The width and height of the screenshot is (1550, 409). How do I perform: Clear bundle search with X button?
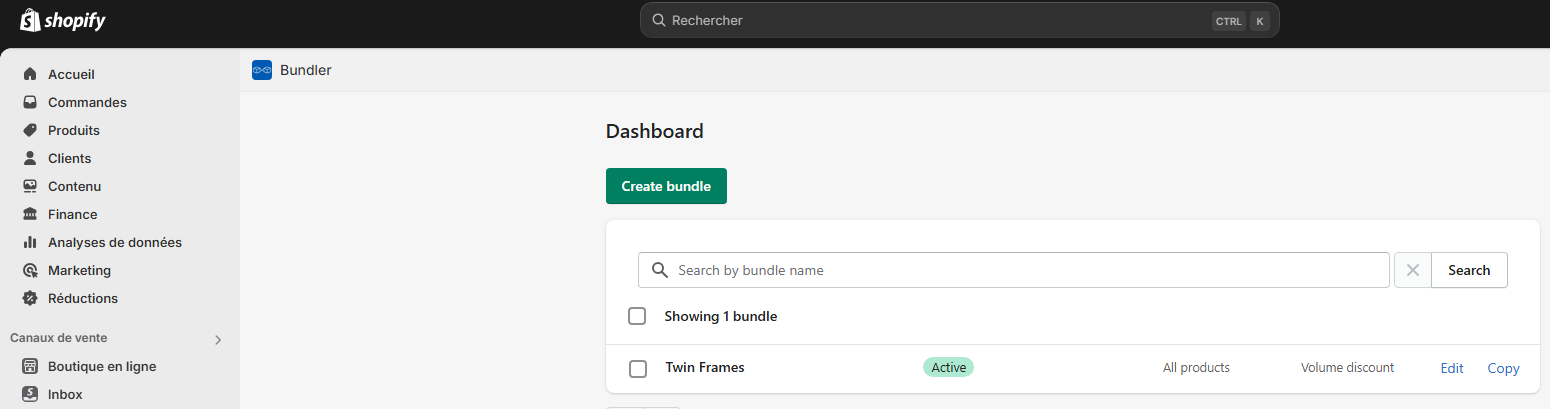[1412, 270]
